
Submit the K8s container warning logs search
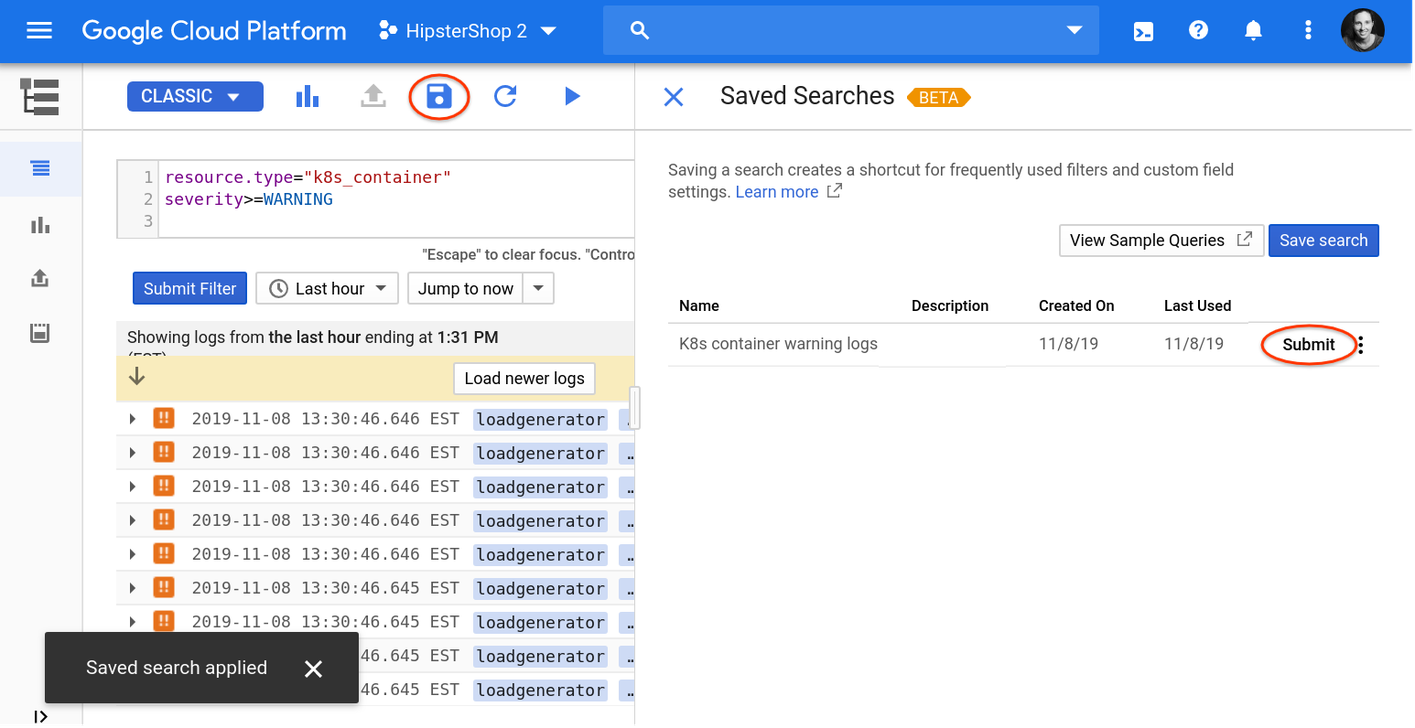pyautogui.click(x=1308, y=345)
